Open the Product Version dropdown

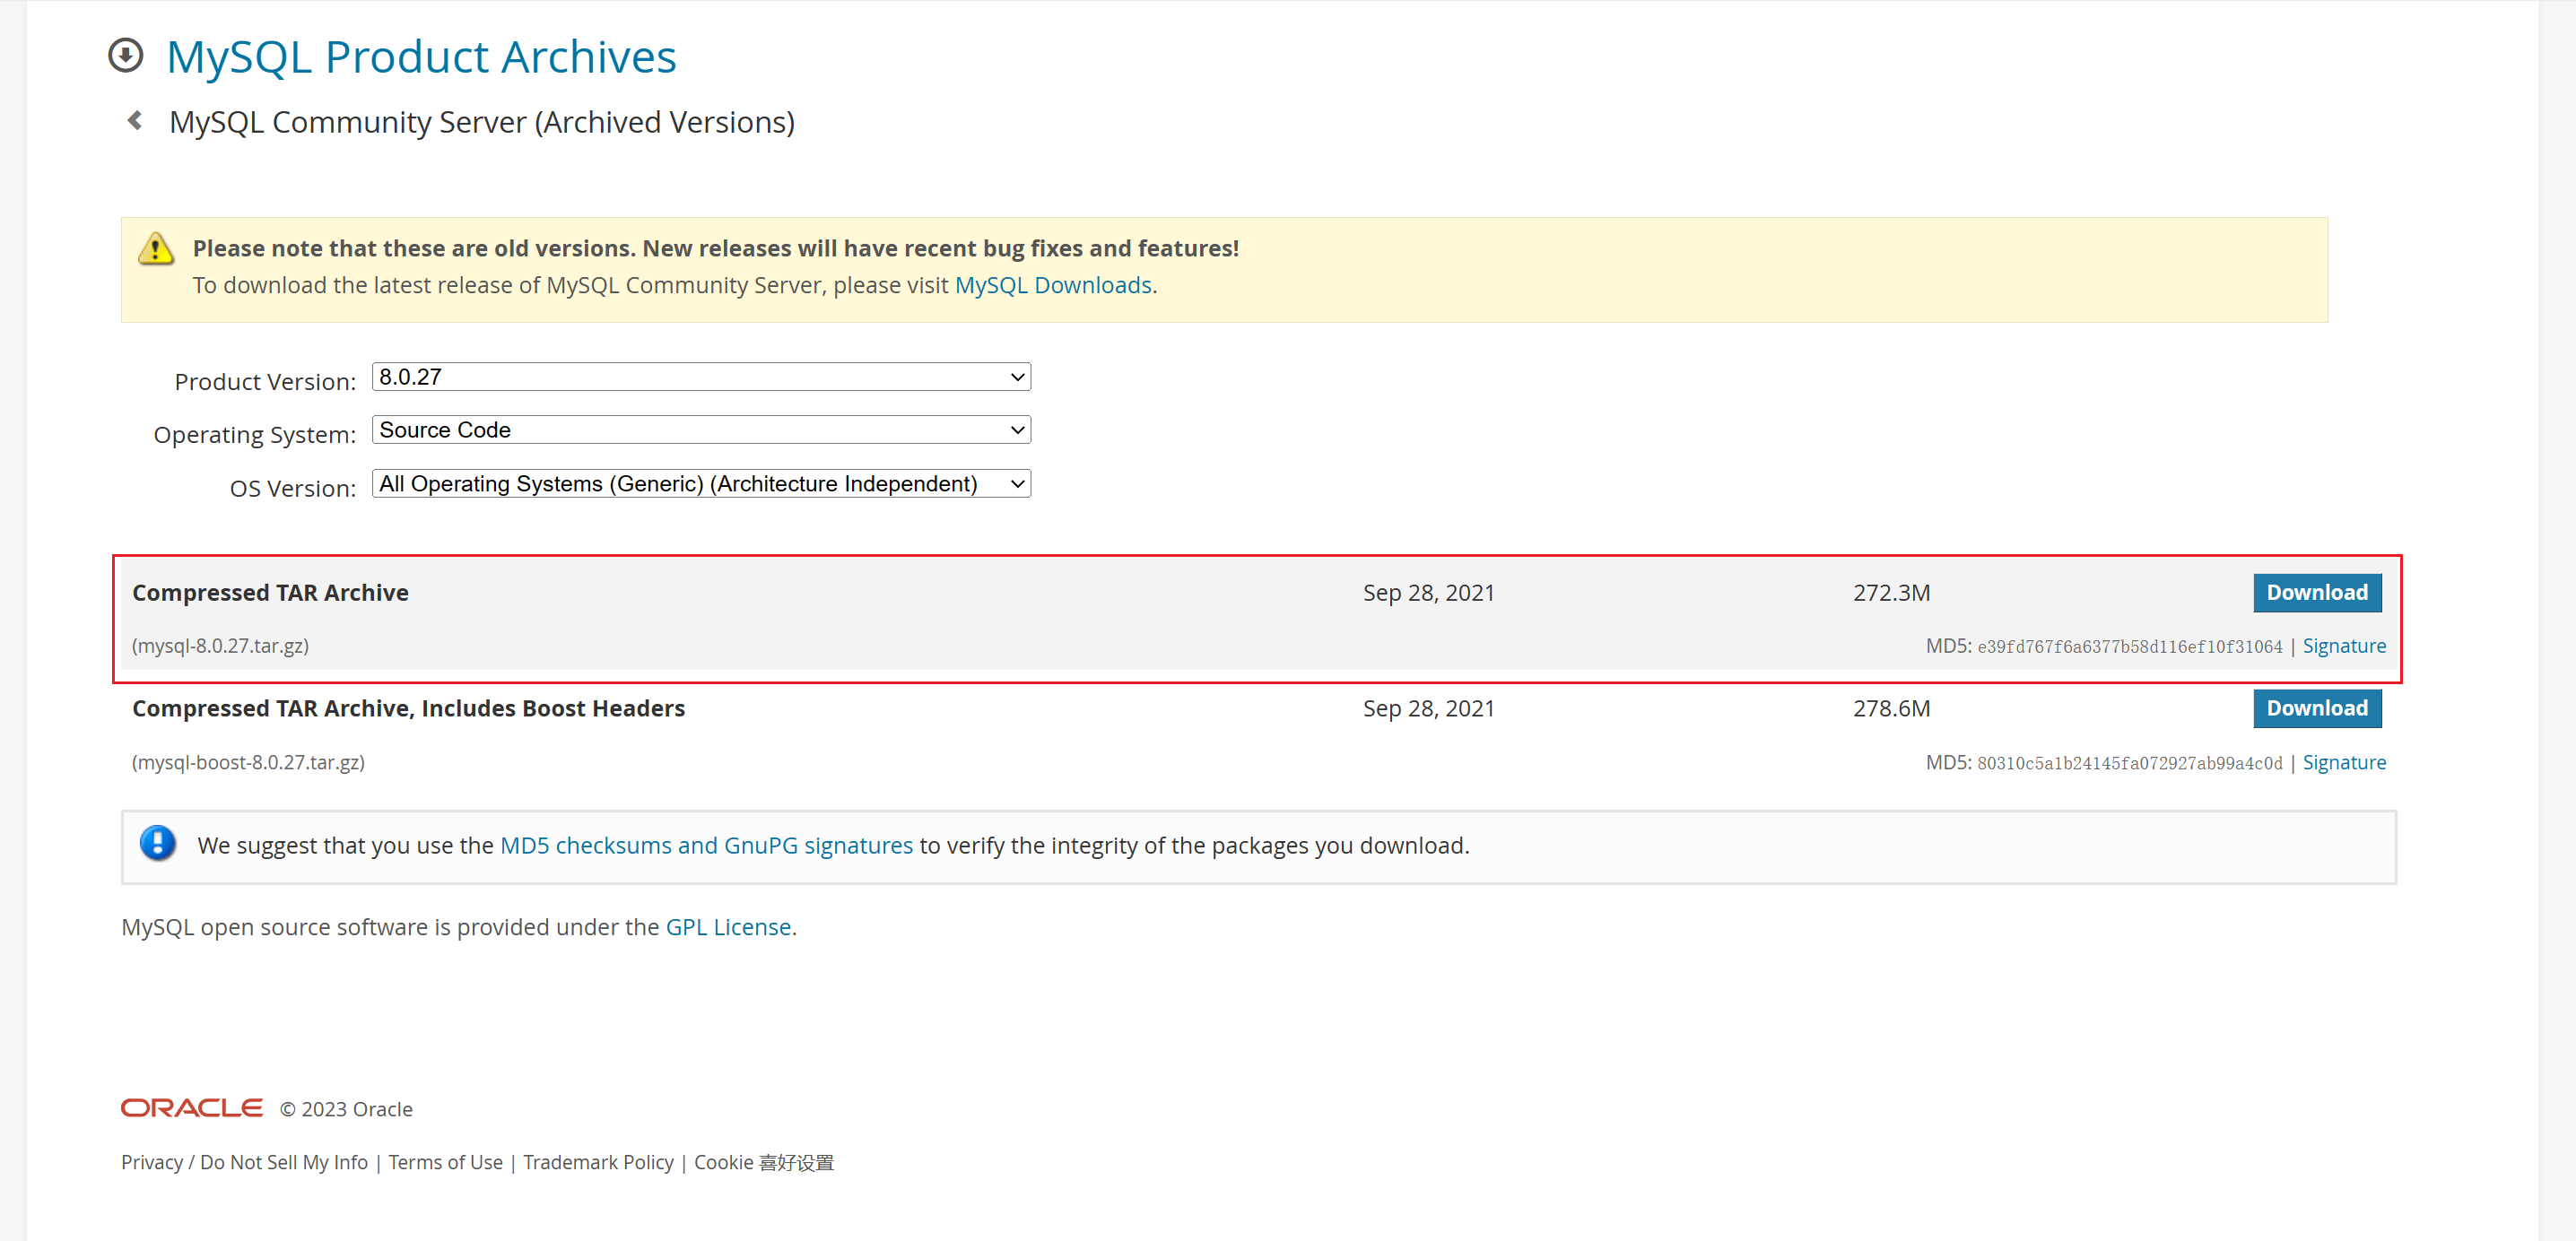coord(701,377)
